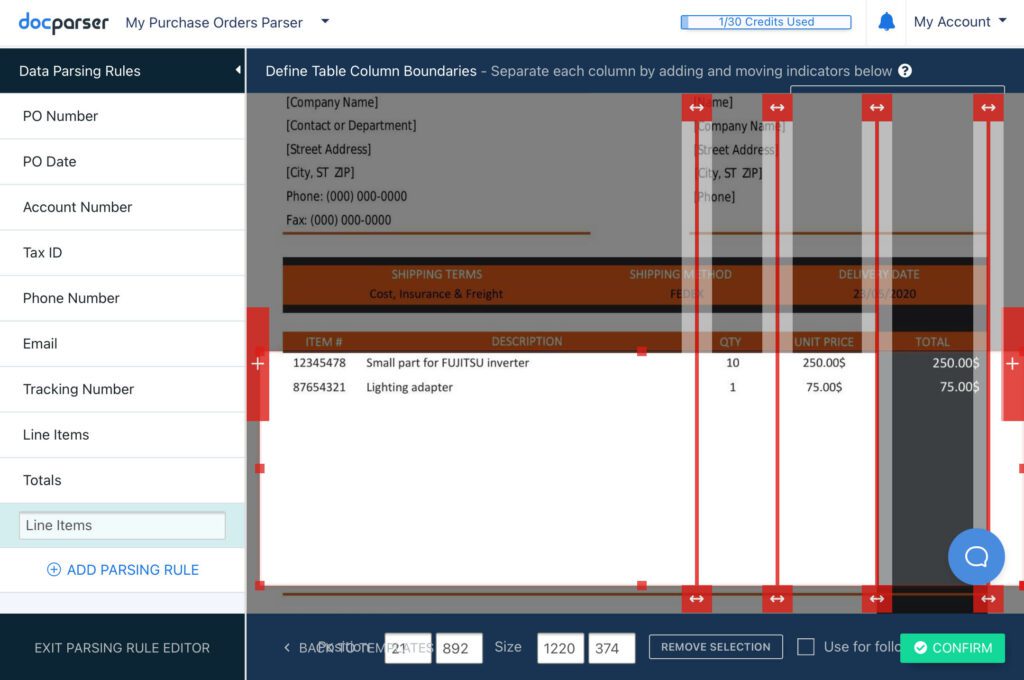Click the 'Cost, Insurance & Freight' text
This screenshot has width=1024, height=680.
pyautogui.click(x=436, y=294)
